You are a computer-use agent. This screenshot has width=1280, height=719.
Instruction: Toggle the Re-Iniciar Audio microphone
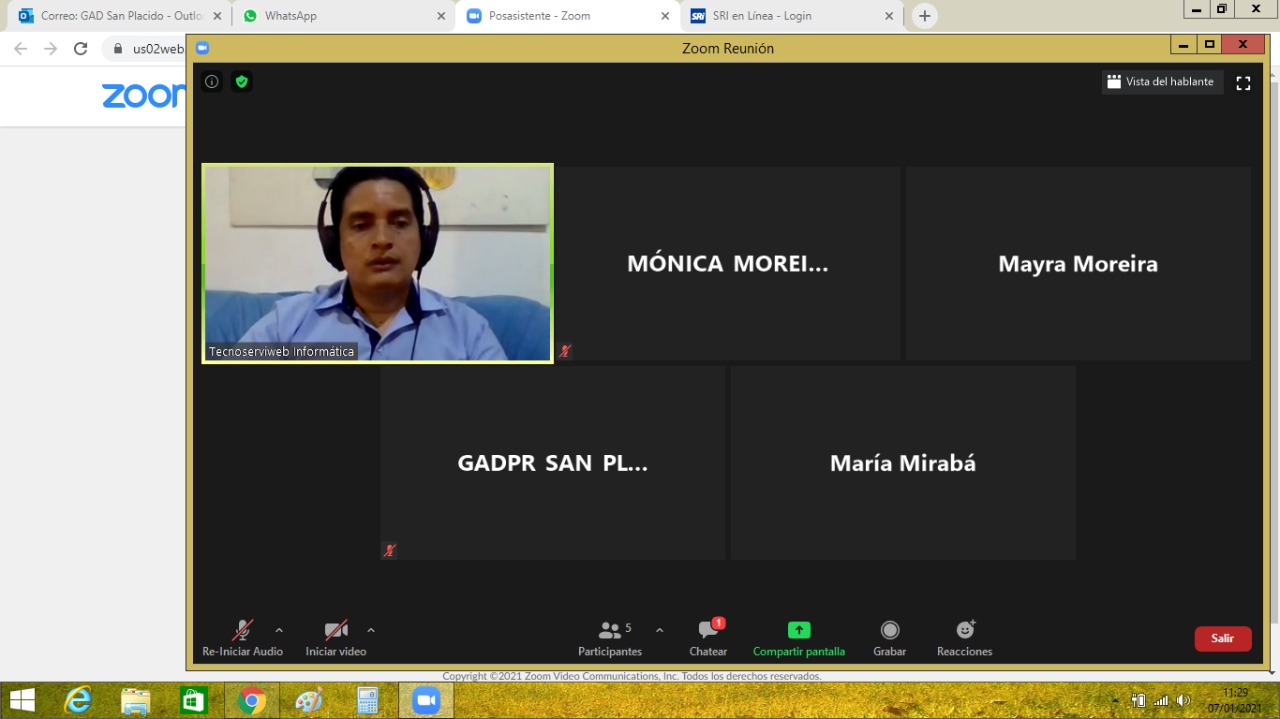point(242,638)
